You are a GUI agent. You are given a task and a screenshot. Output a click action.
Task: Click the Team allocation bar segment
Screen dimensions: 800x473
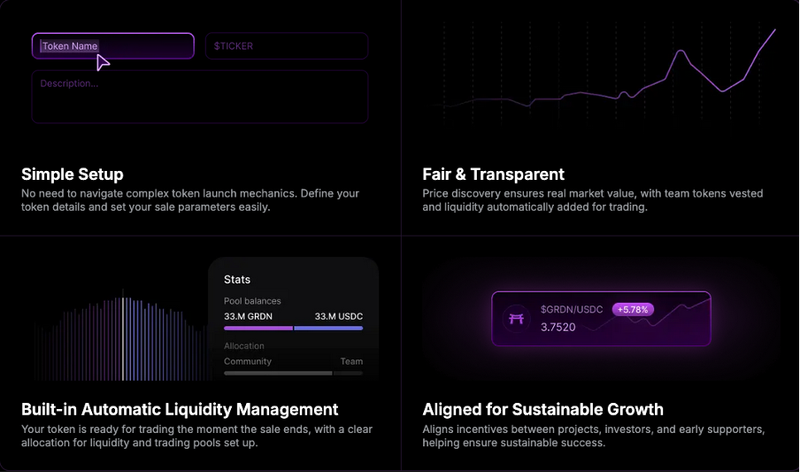[x=348, y=373]
